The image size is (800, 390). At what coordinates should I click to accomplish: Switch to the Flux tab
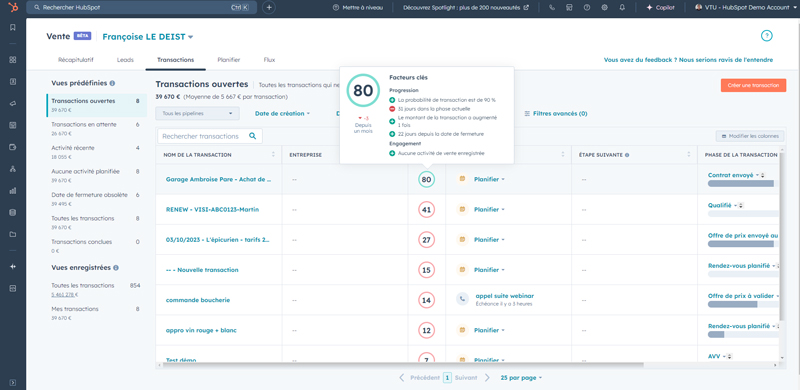point(269,60)
